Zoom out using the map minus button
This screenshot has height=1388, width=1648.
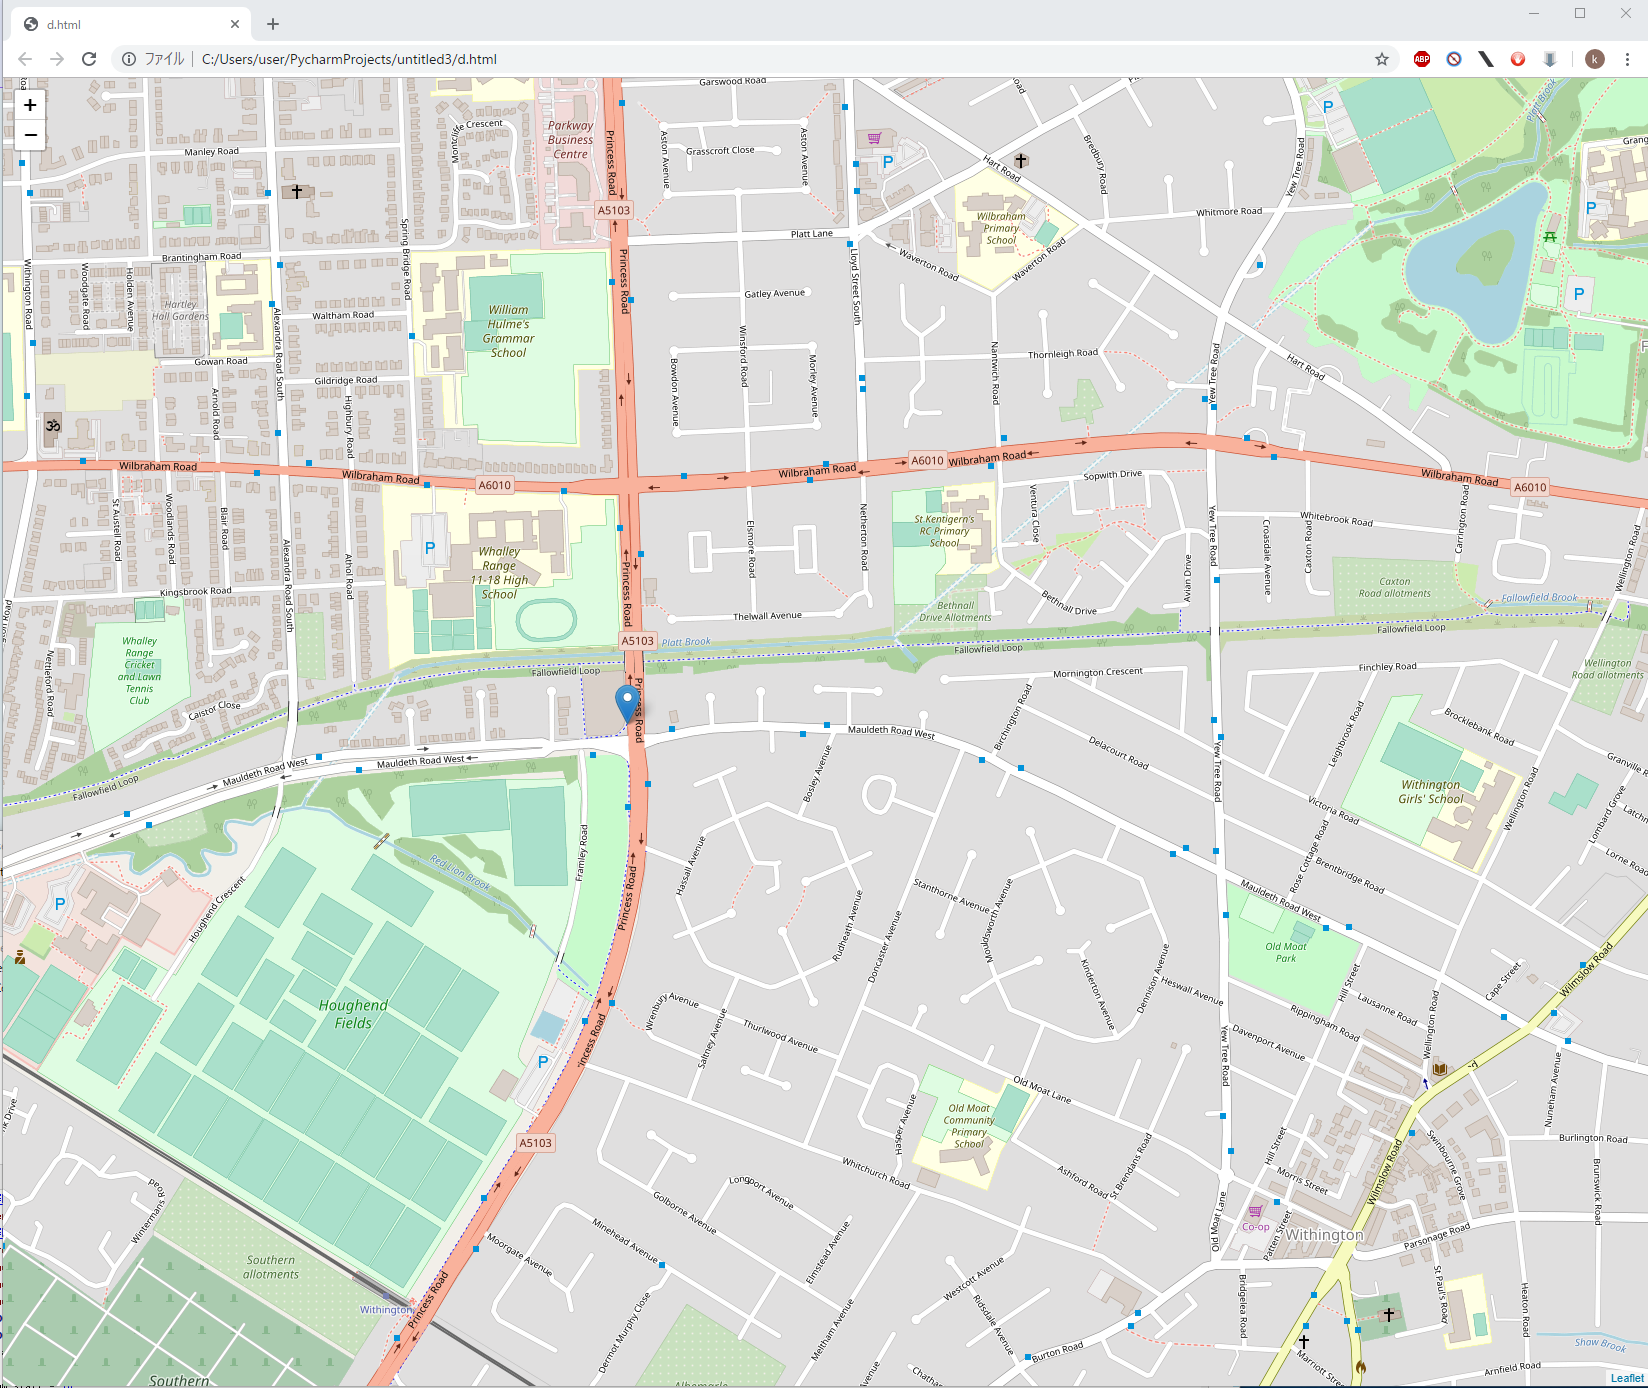point(30,135)
